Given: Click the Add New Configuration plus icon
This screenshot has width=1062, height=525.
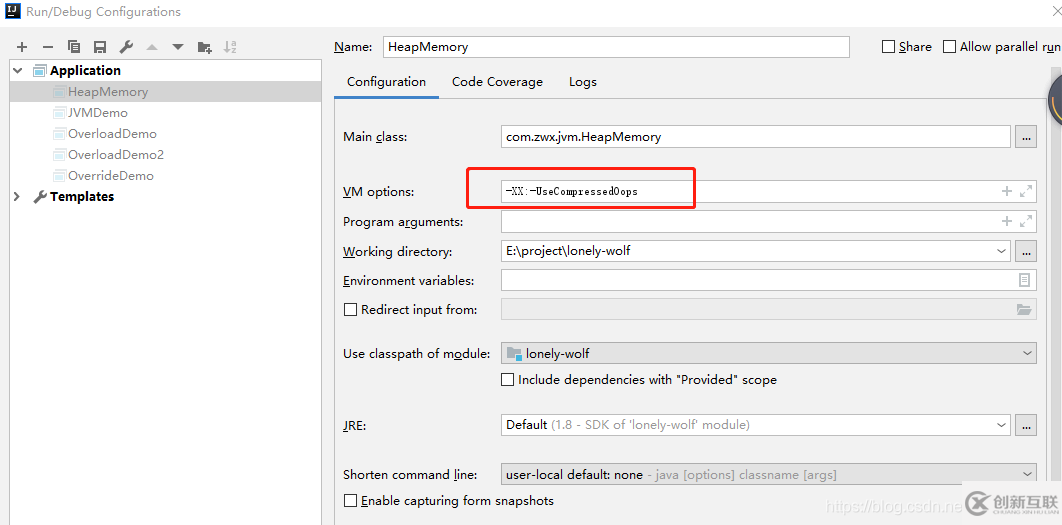Looking at the screenshot, I should tap(22, 47).
